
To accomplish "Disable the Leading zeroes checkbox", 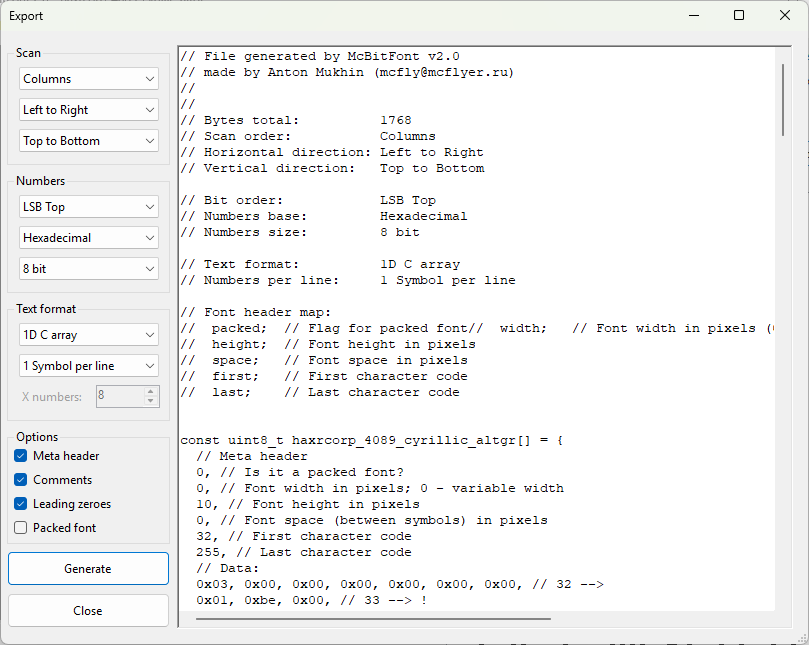I will [21, 504].
